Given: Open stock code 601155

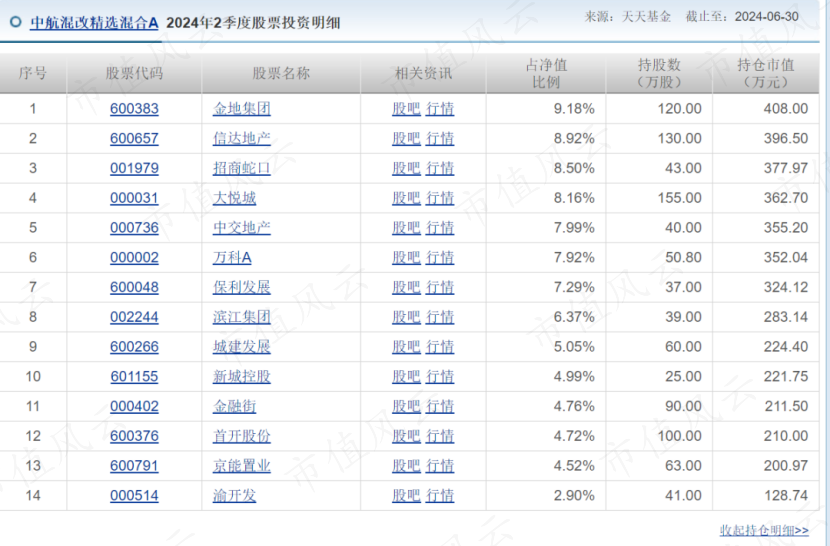Looking at the screenshot, I should (134, 376).
